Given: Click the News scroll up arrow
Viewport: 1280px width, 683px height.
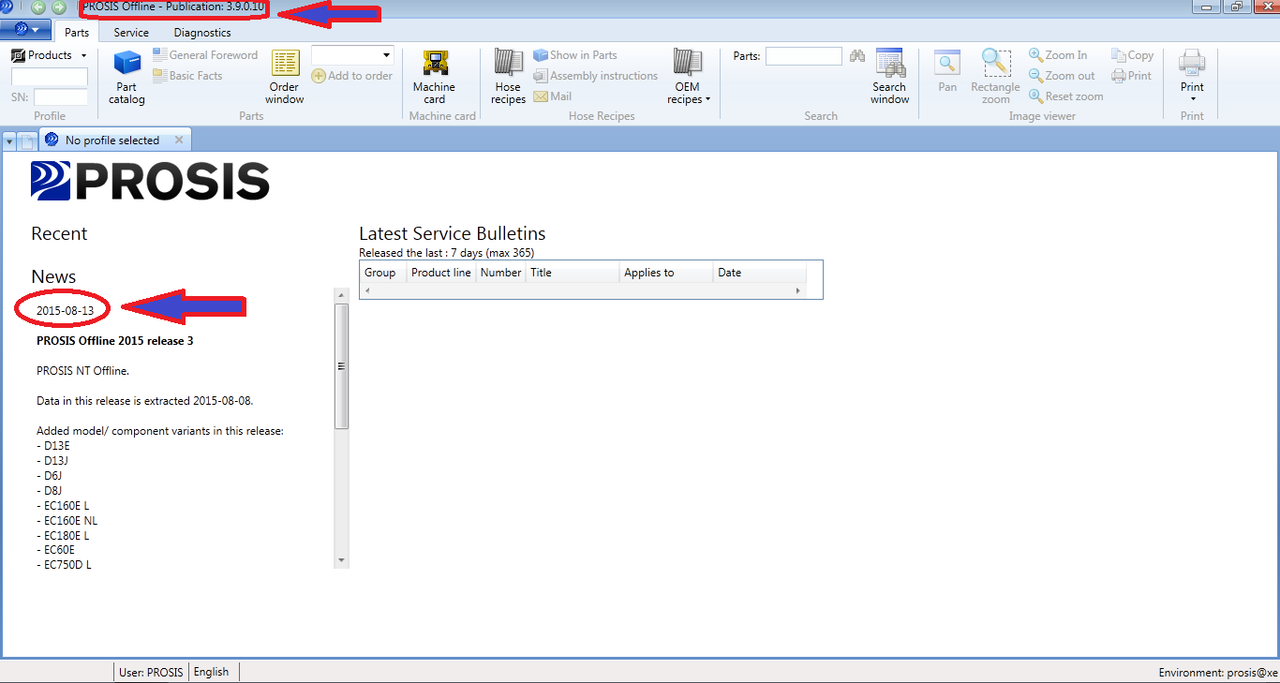Looking at the screenshot, I should point(341,295).
